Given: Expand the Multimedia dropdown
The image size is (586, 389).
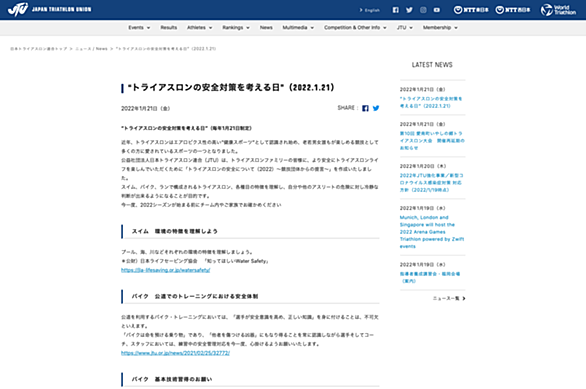Looking at the screenshot, I should point(298,28).
